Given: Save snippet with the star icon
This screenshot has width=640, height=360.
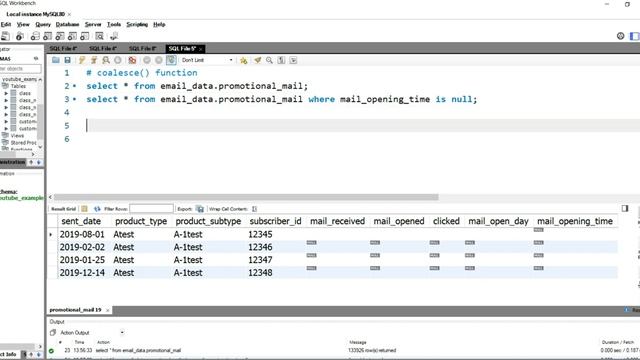Looking at the screenshot, I should [244, 60].
